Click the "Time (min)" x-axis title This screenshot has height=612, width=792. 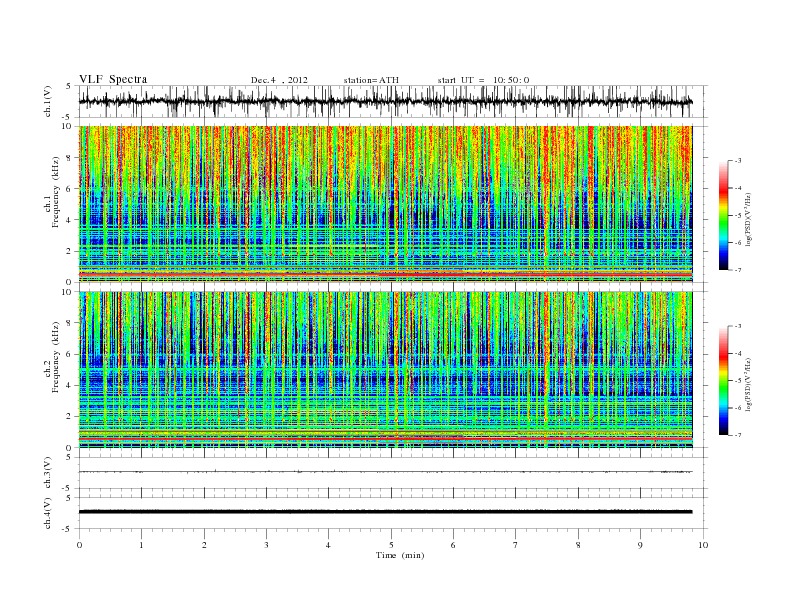pos(400,555)
